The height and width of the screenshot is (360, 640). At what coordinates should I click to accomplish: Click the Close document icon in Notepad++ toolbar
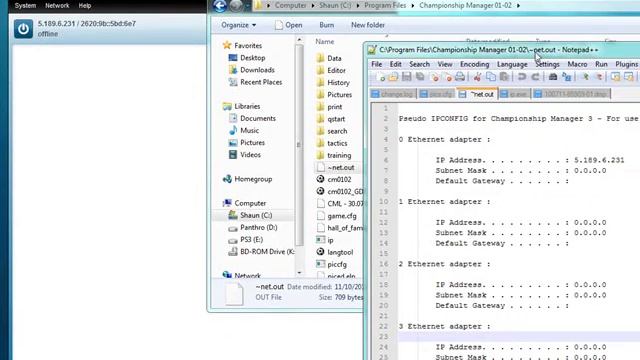tap(435, 77)
